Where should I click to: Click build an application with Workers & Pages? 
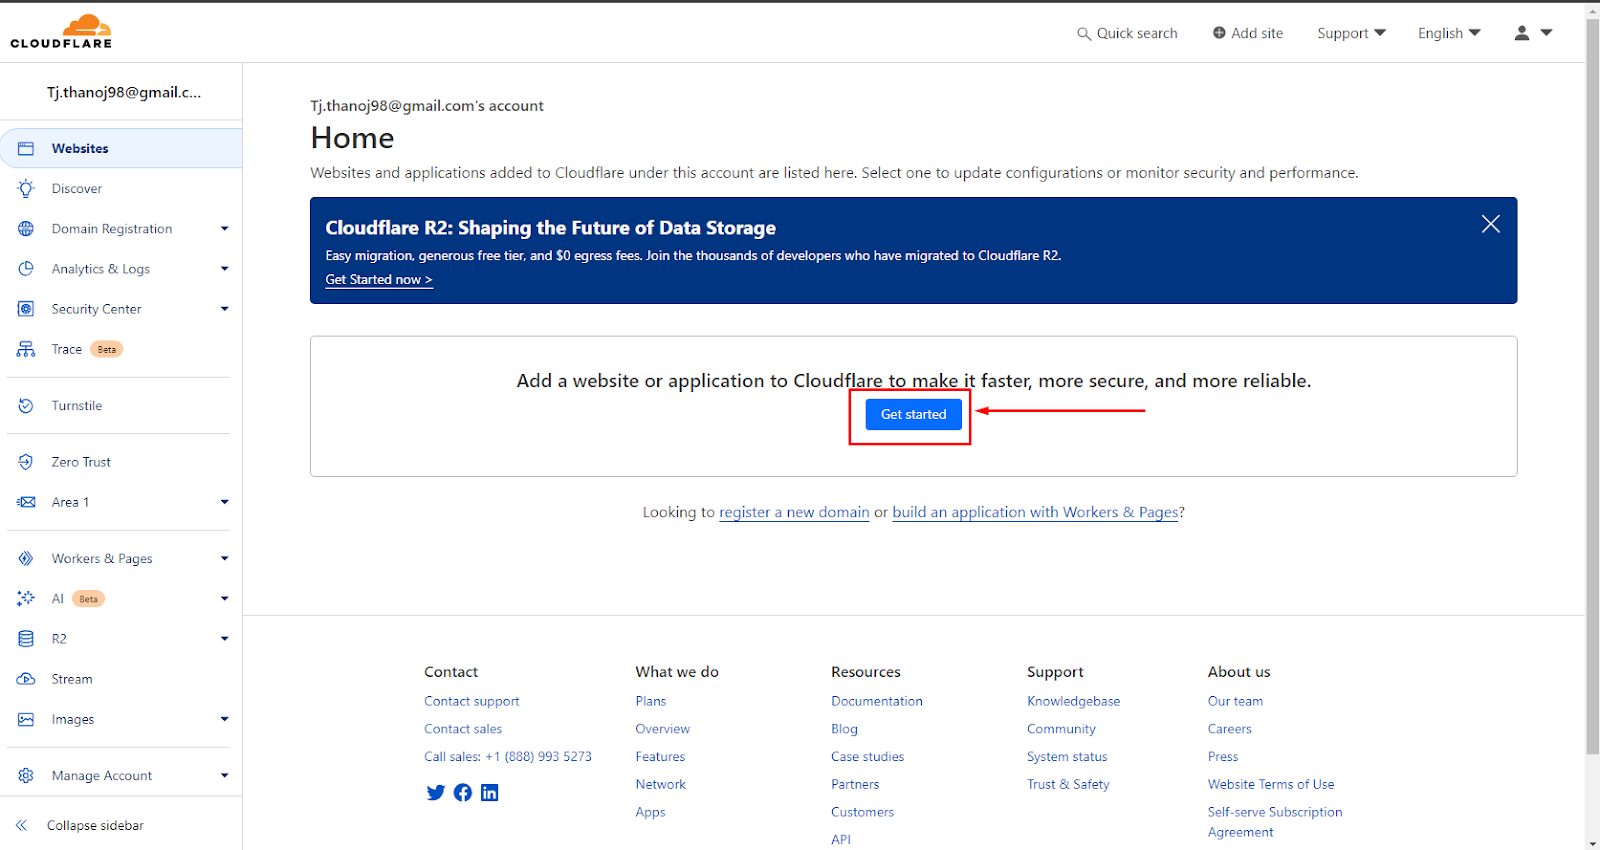1035,512
